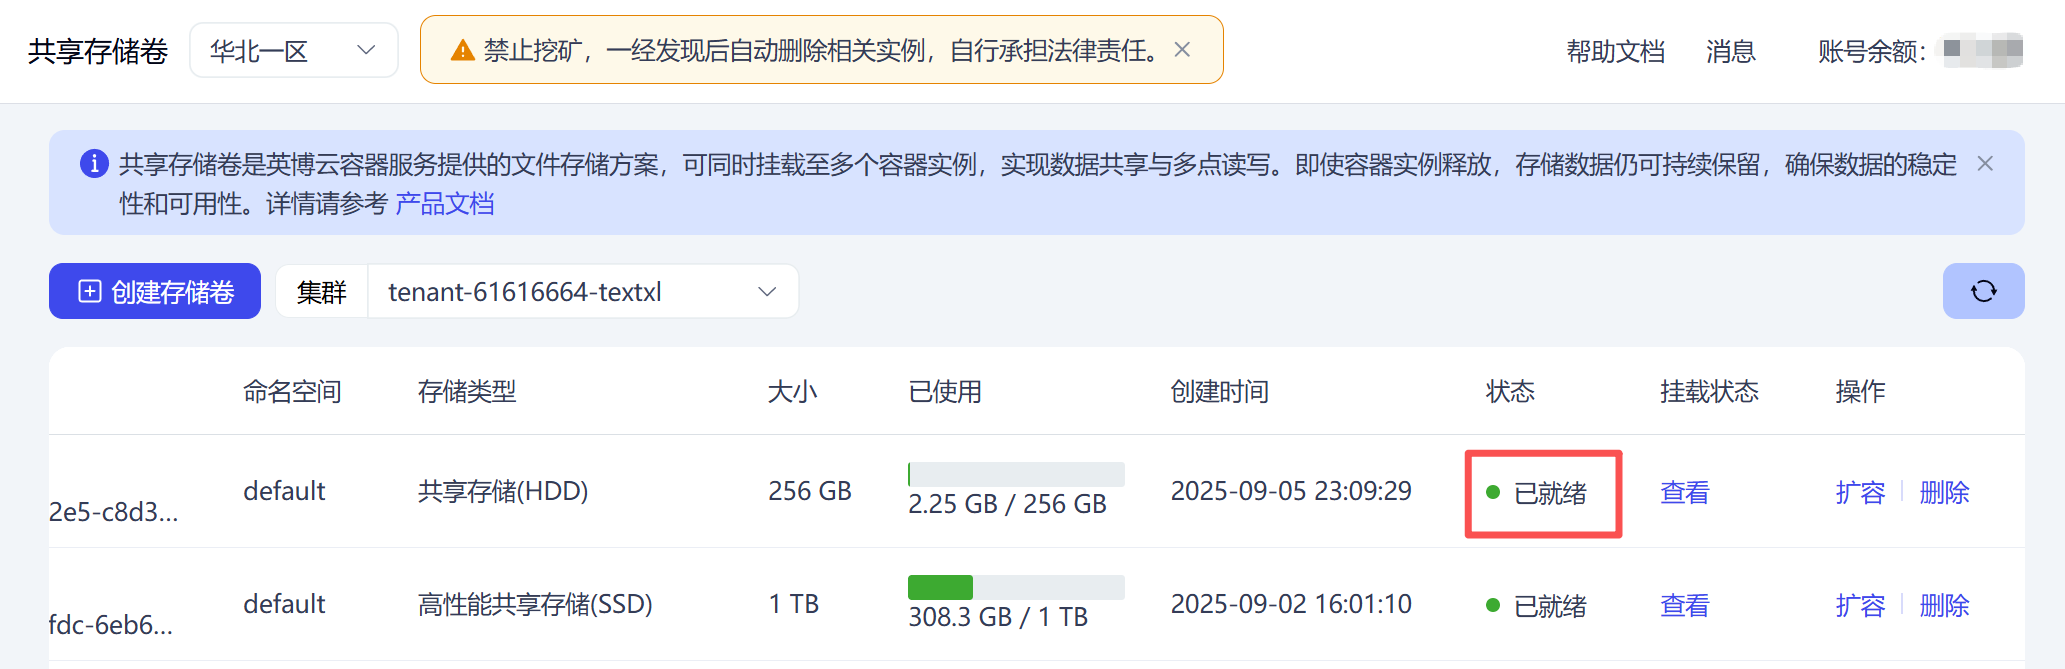View mount status of HDD volume
Screen dimensions: 2065x669
click(x=1684, y=492)
